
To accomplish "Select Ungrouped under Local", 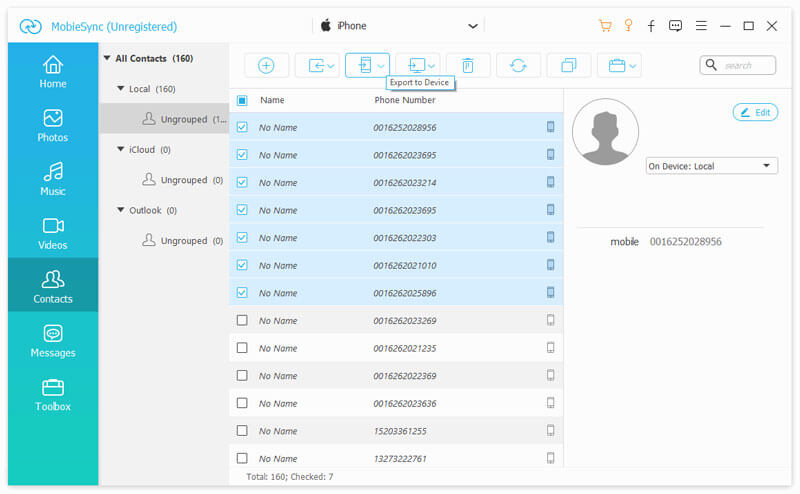I will pyautogui.click(x=164, y=119).
